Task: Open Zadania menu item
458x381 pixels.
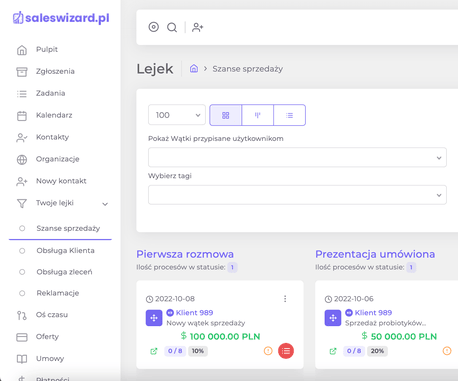Action: 51,93
